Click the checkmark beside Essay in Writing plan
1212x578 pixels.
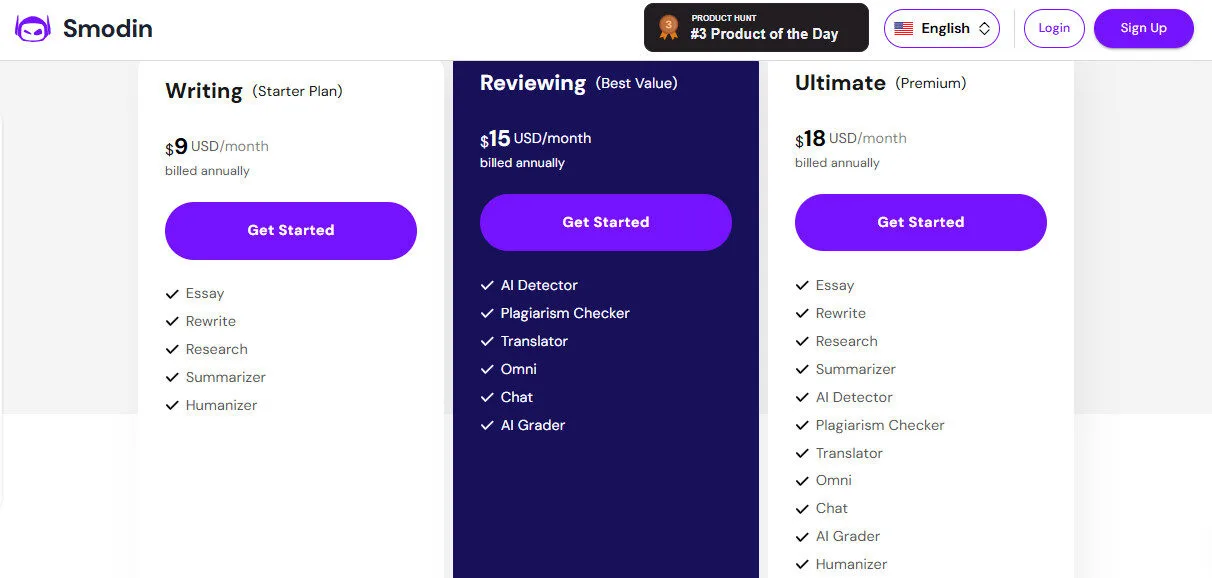172,294
